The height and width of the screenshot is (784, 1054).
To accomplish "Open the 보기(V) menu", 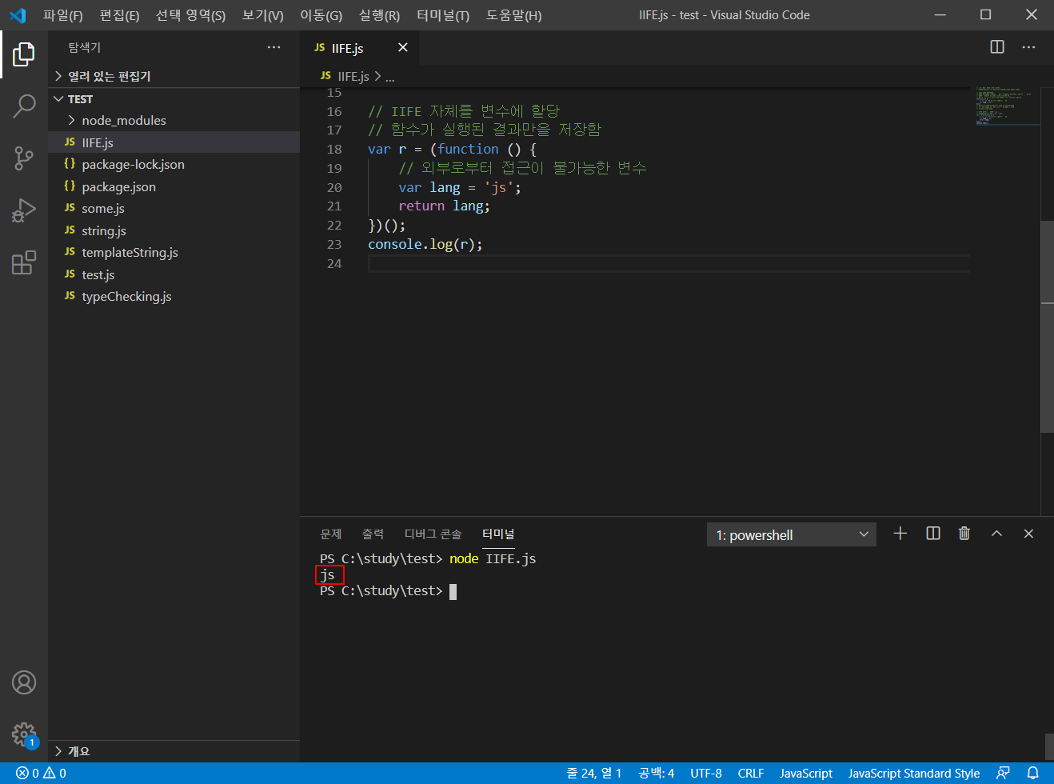I will [262, 15].
